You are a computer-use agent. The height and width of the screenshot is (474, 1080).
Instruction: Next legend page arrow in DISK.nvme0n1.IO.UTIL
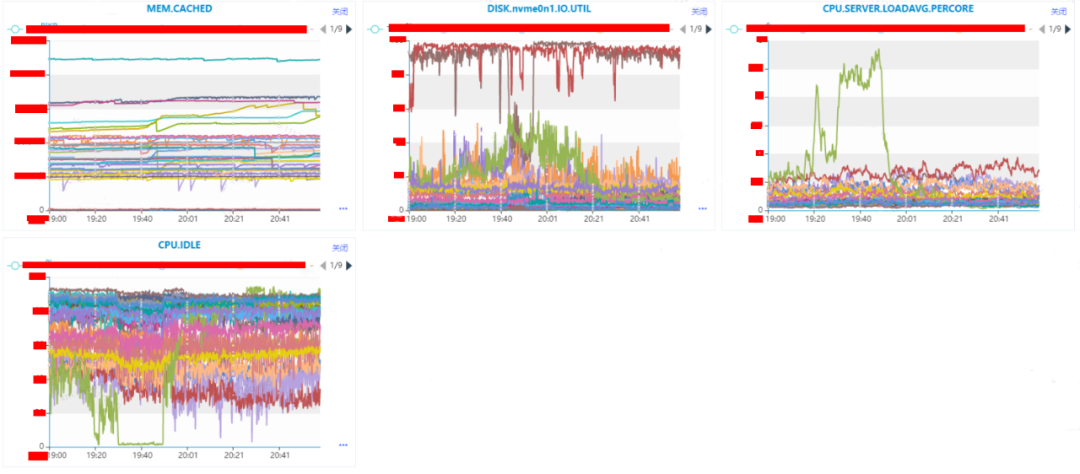click(709, 29)
